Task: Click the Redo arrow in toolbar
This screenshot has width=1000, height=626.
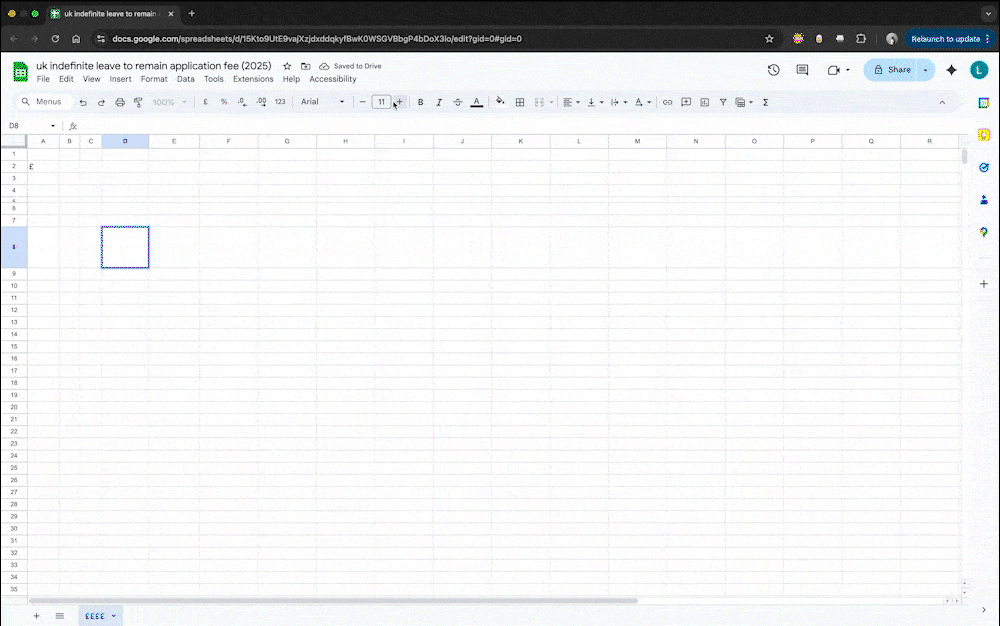Action: [x=101, y=102]
